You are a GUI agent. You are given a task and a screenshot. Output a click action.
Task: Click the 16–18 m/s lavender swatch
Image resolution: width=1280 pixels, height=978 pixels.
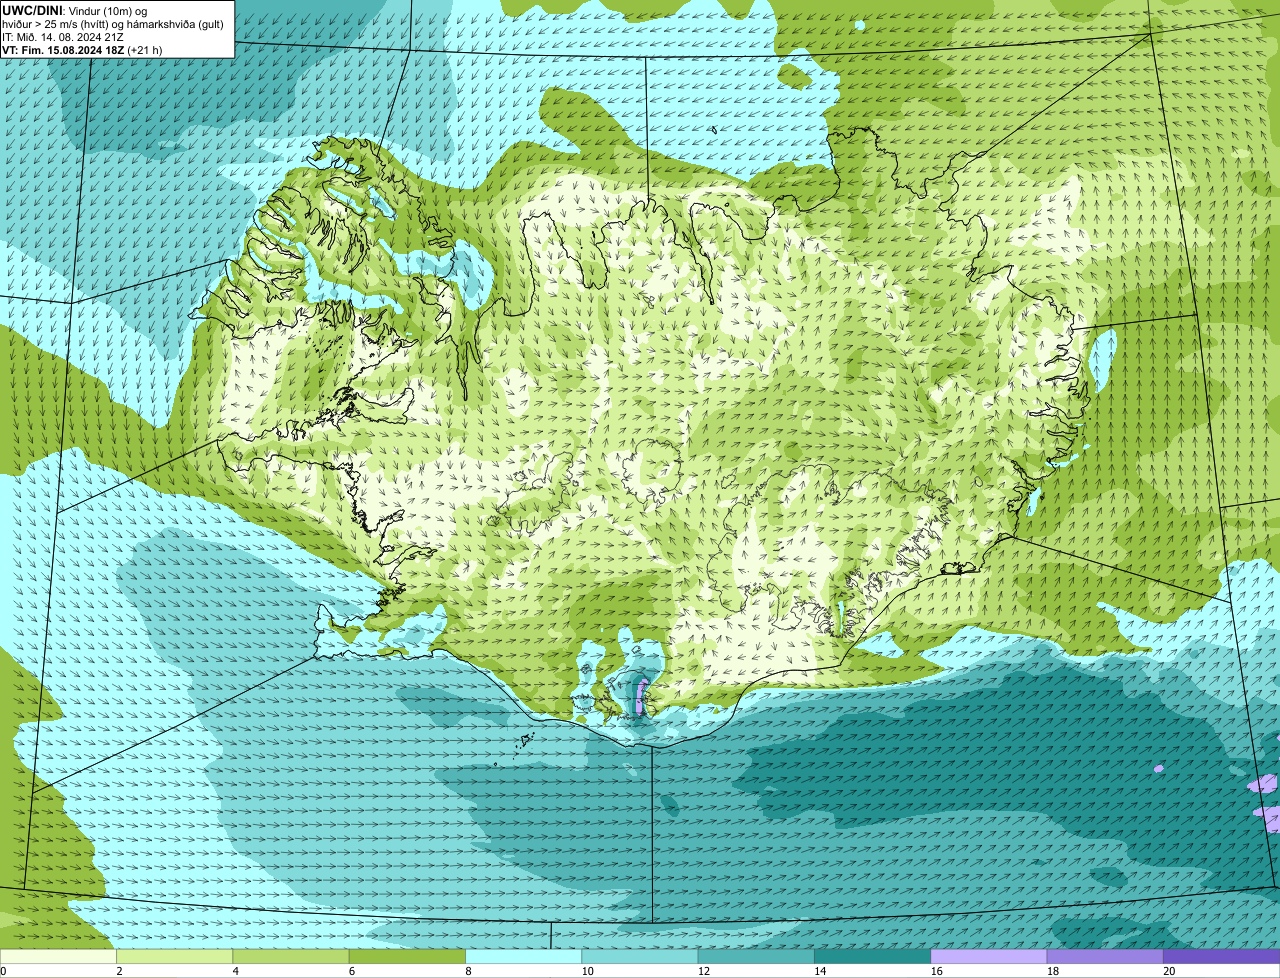[x=989, y=956]
